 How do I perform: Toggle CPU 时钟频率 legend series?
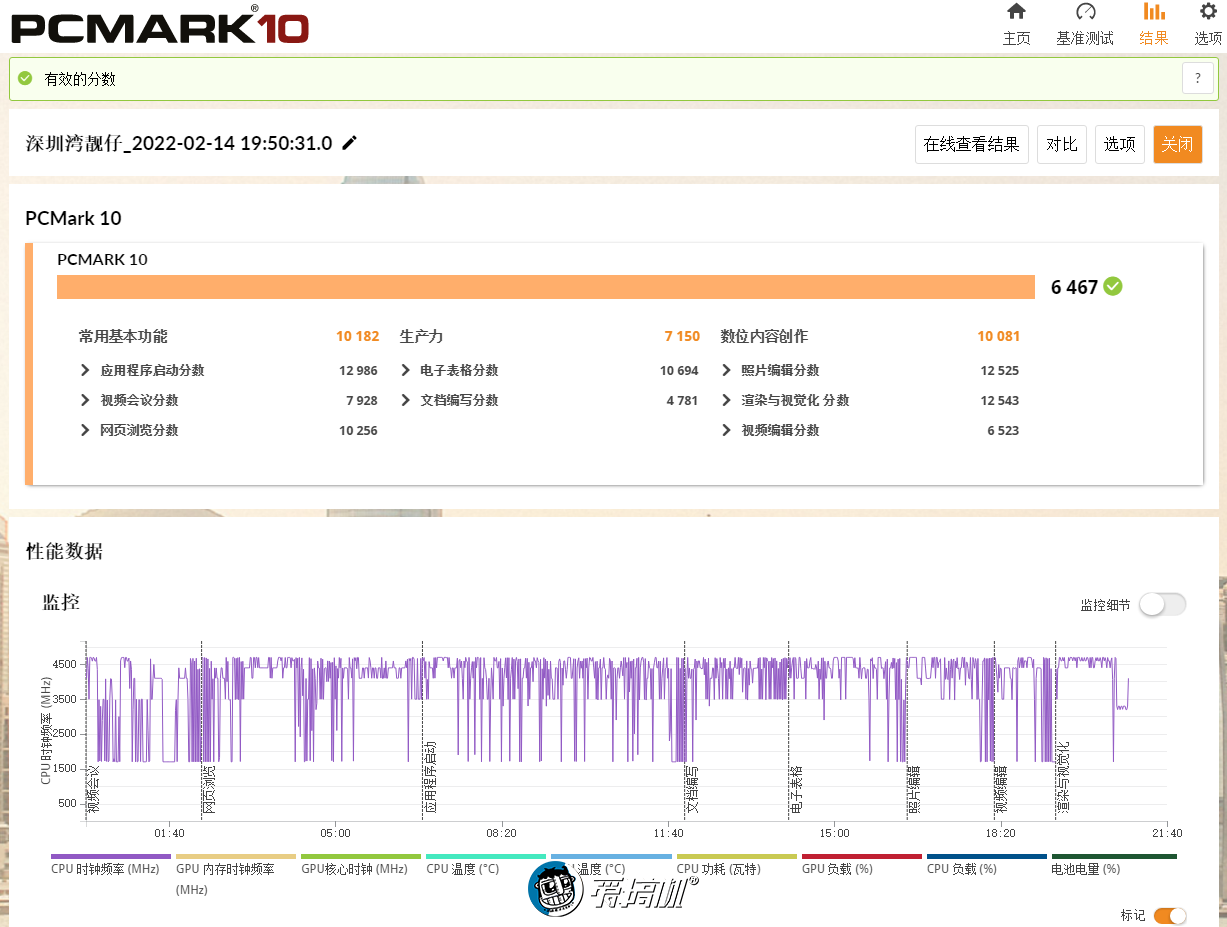click(x=110, y=865)
